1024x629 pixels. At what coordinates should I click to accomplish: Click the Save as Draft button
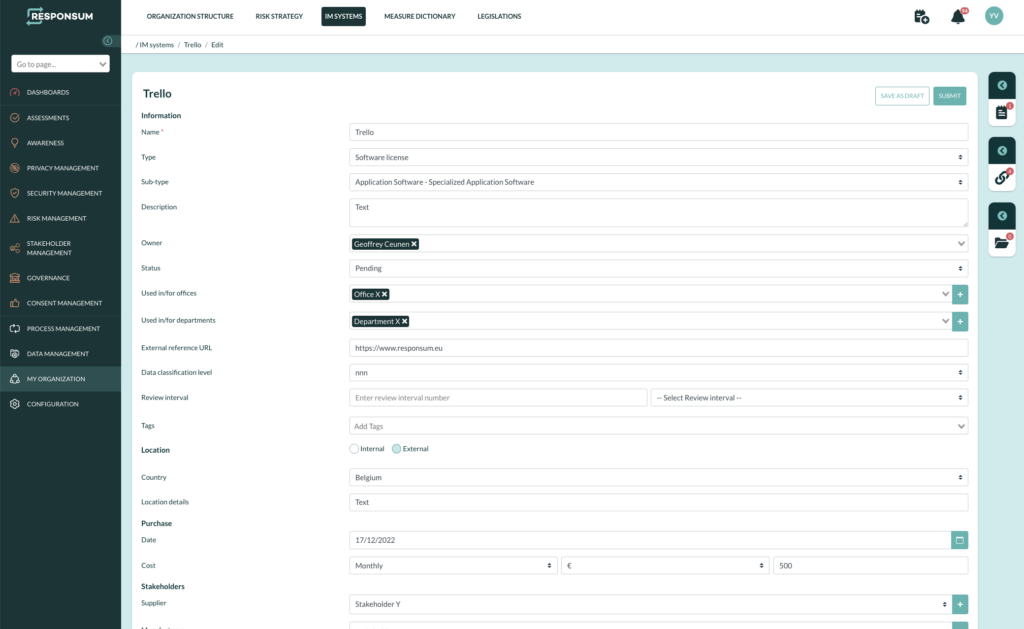[x=902, y=96]
